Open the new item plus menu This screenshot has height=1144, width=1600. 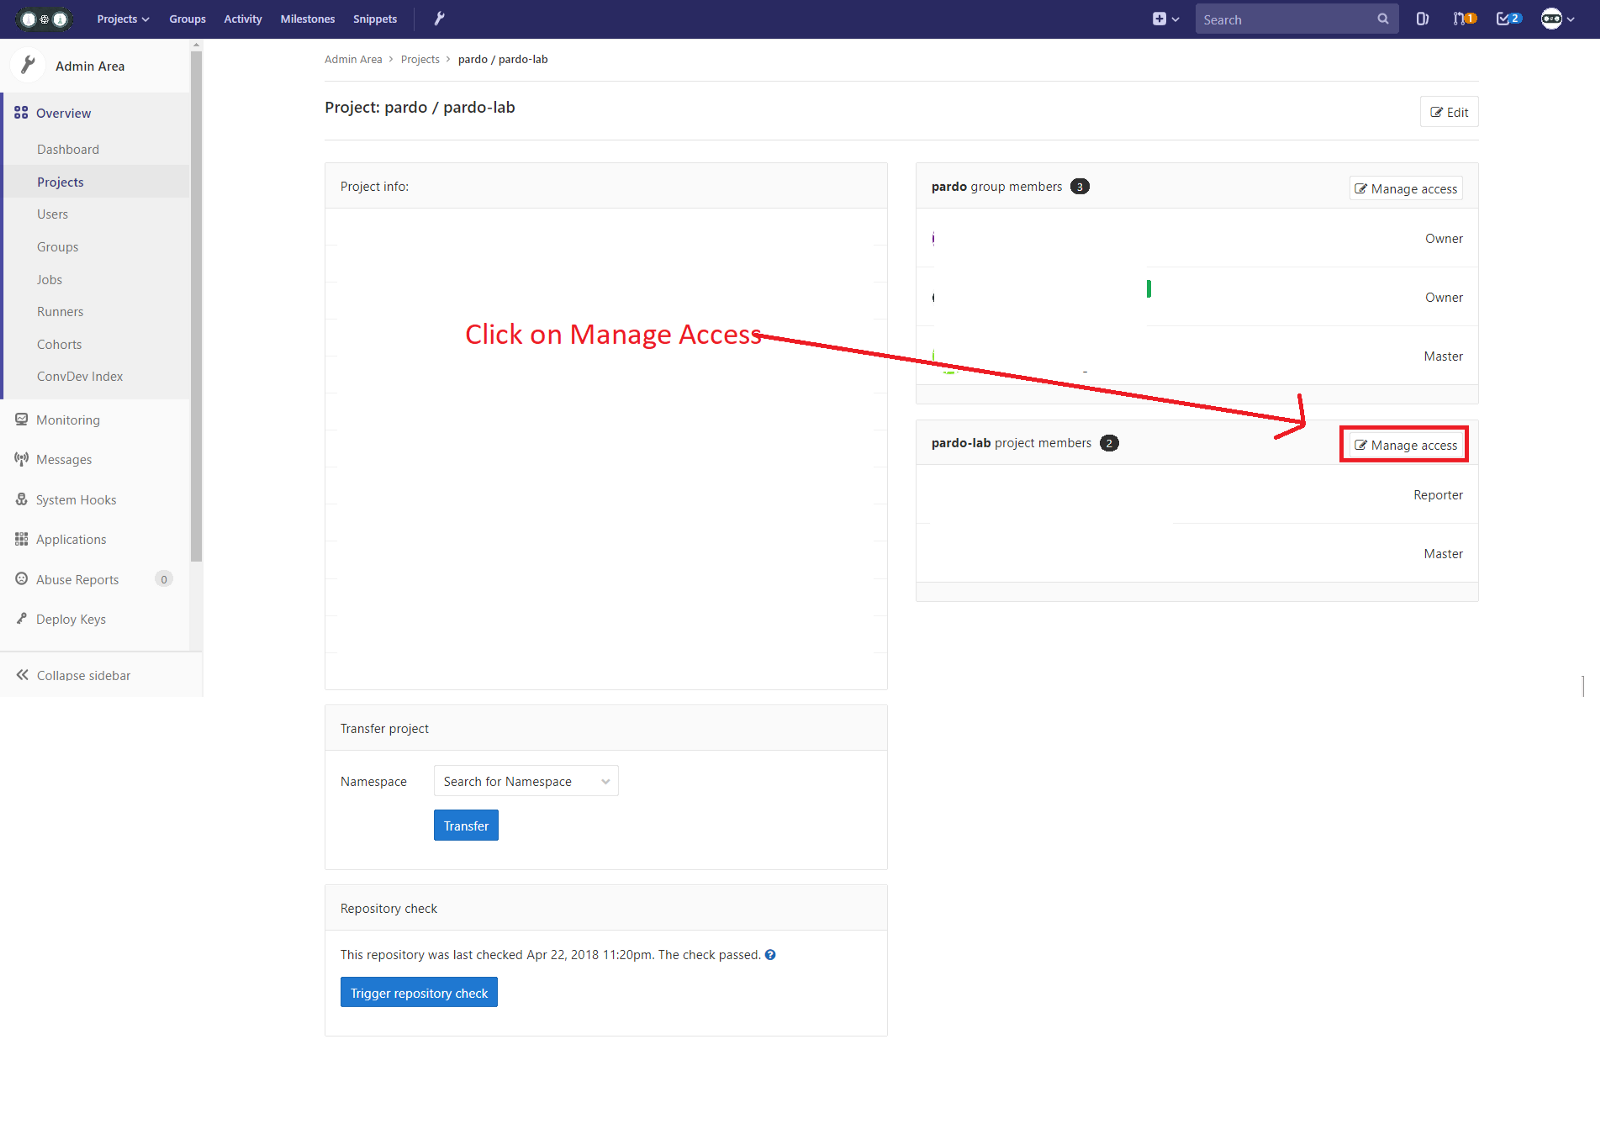[x=1165, y=19]
